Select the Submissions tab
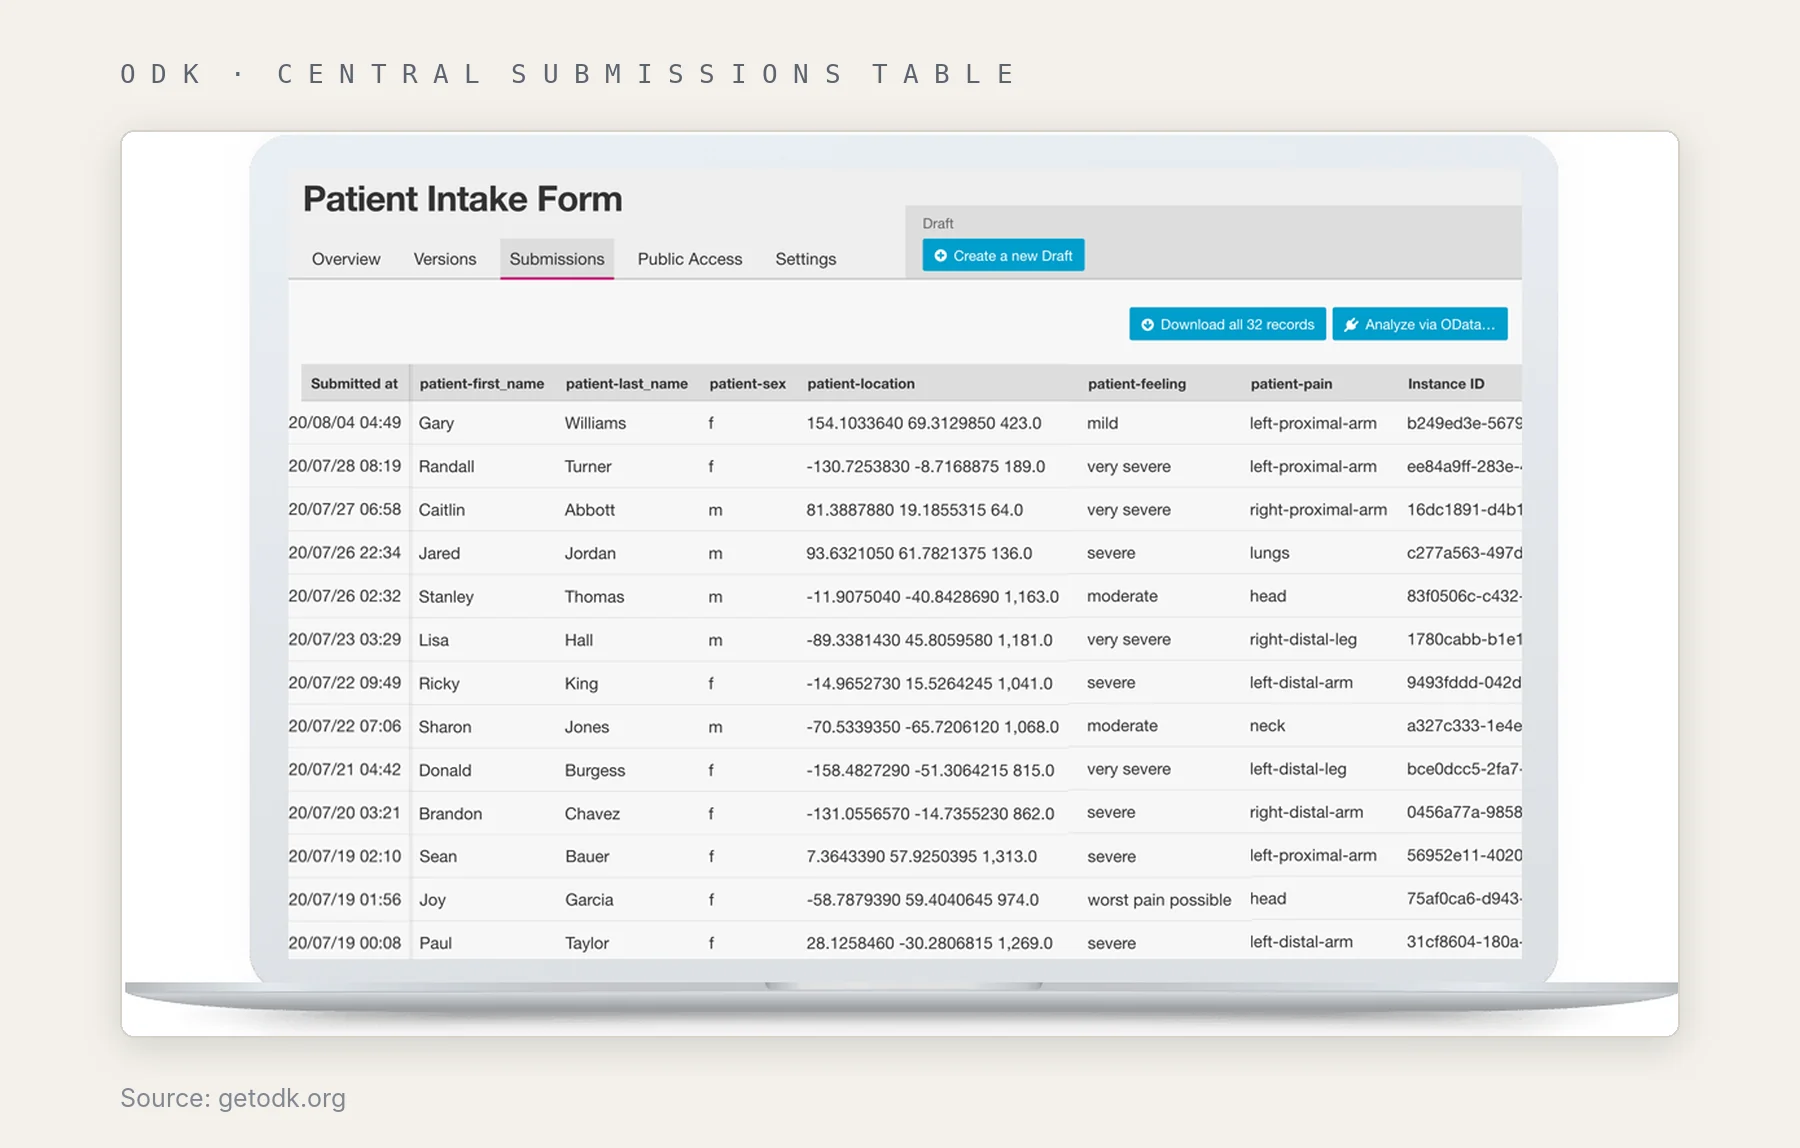This screenshot has width=1800, height=1148. [557, 259]
